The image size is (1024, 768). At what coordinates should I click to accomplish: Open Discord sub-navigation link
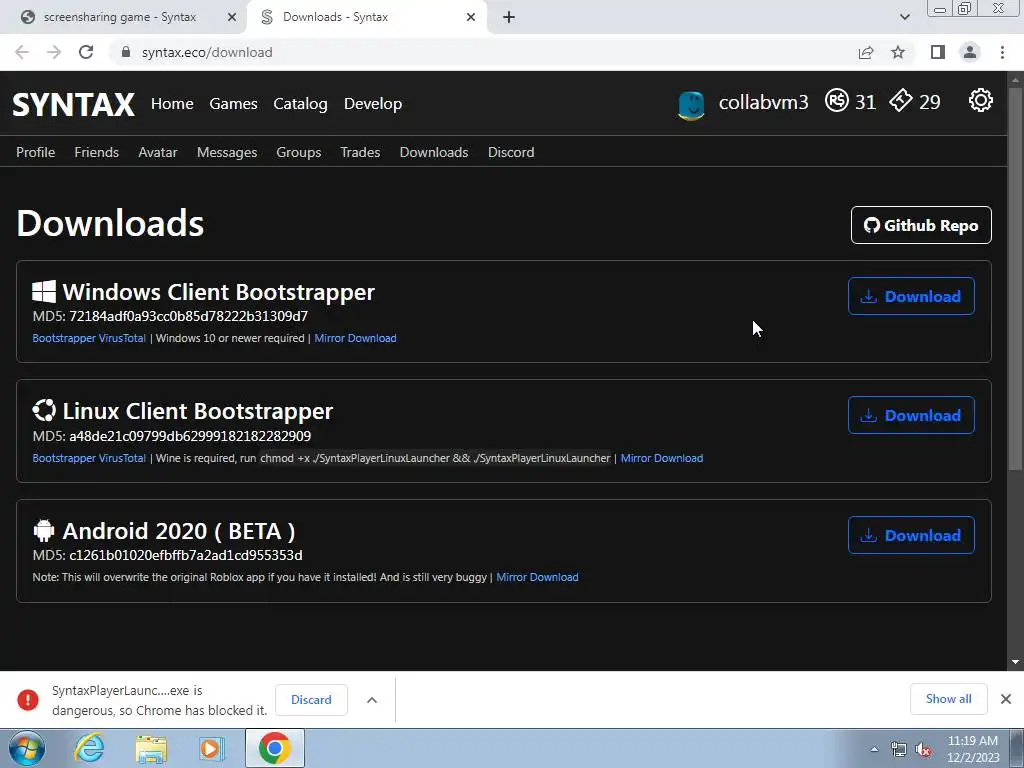511,152
